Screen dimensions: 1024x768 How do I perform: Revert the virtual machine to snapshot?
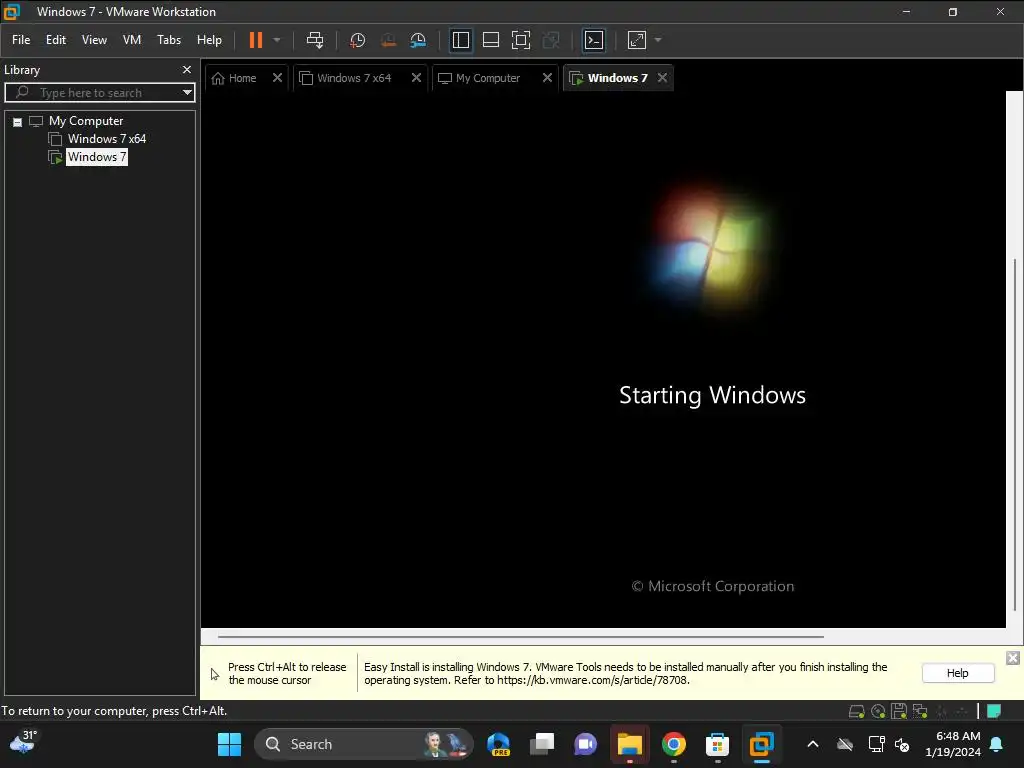[x=388, y=40]
